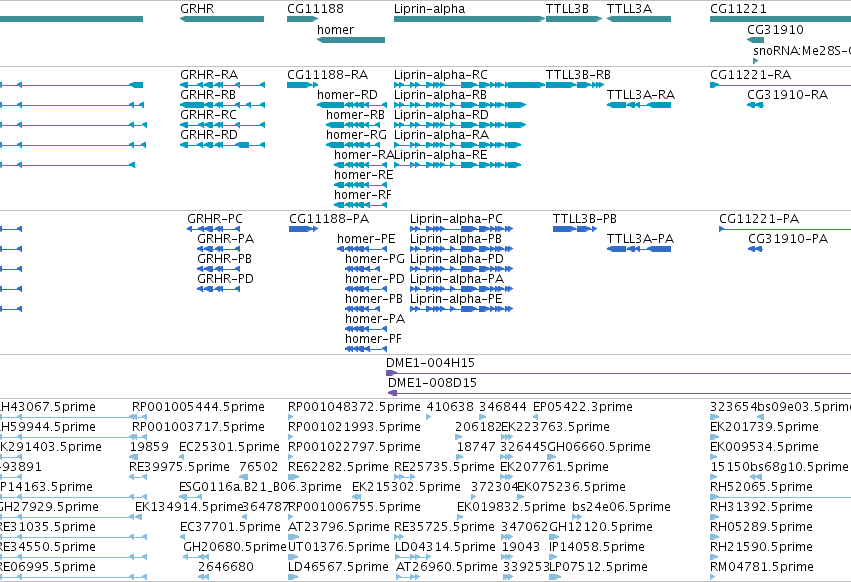Click transcript Liprin-alpha-RC
The height and width of the screenshot is (582, 851).
[x=469, y=85]
